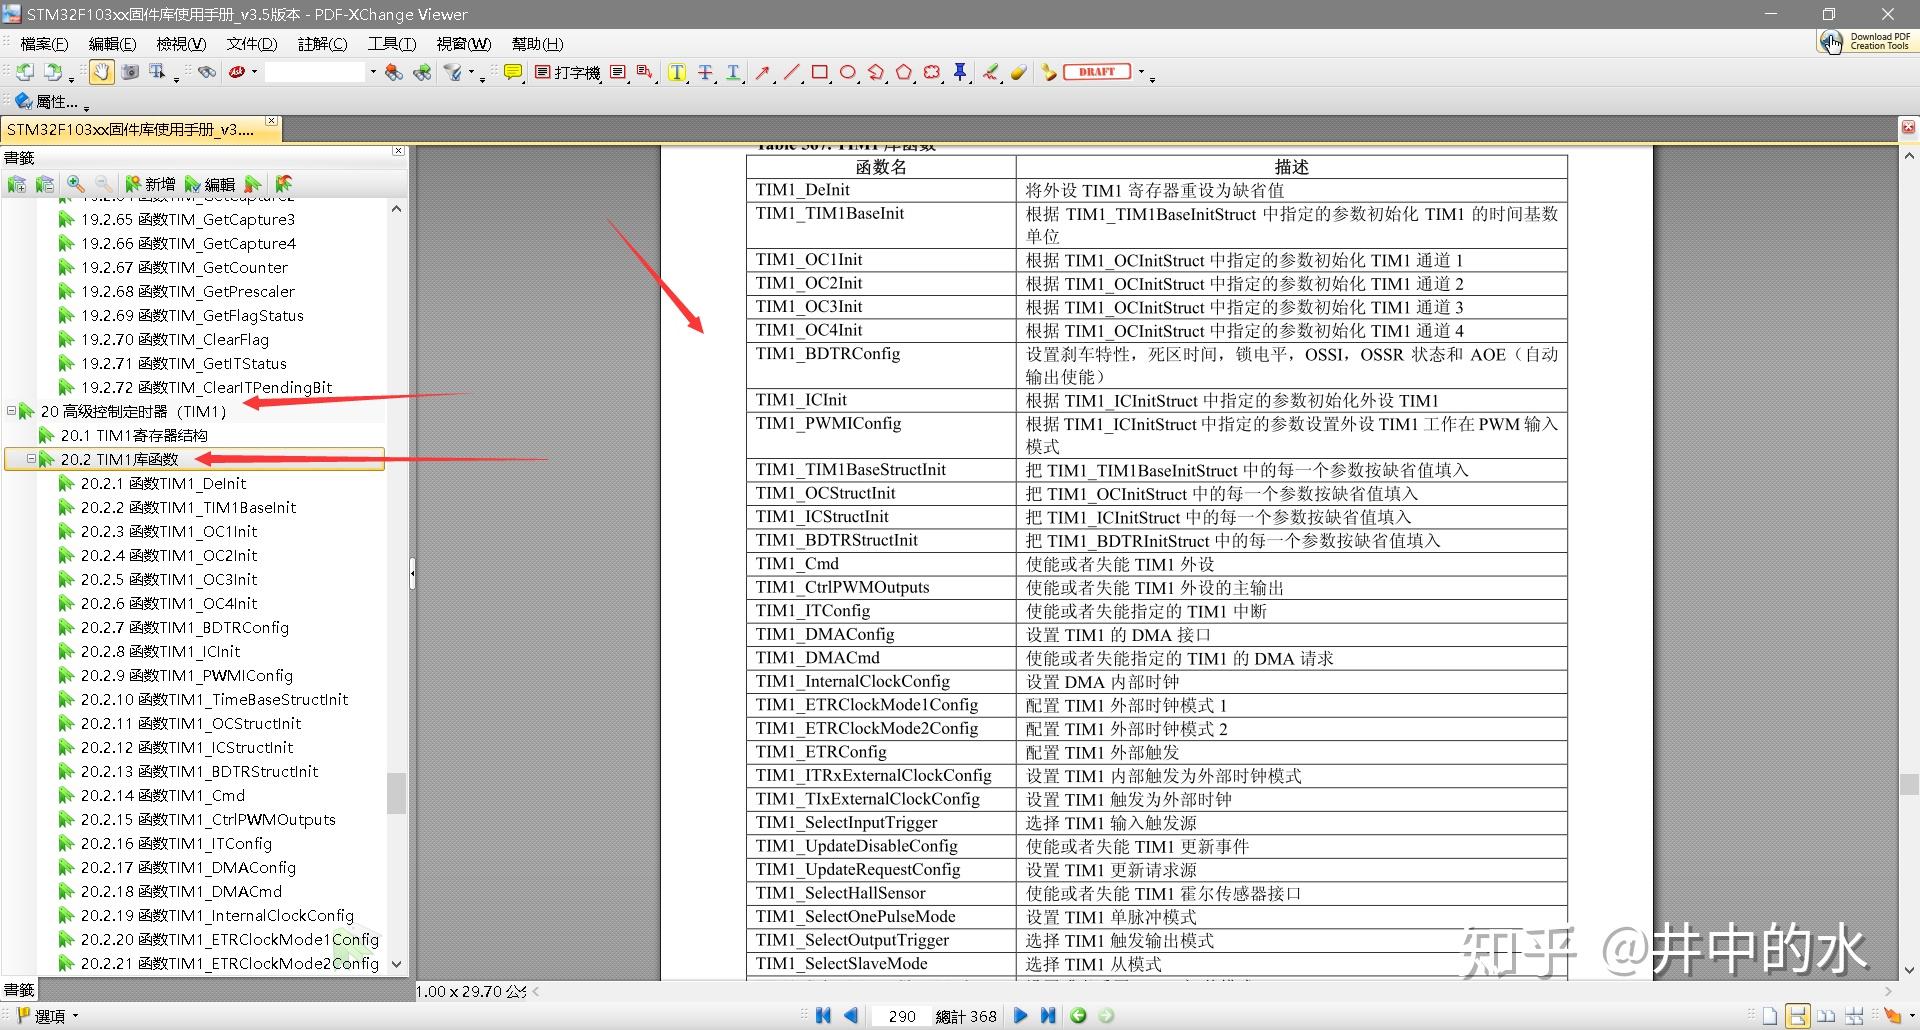Viewport: 1920px width, 1030px height.
Task: Pick the Text Box tool
Action: click(x=618, y=72)
